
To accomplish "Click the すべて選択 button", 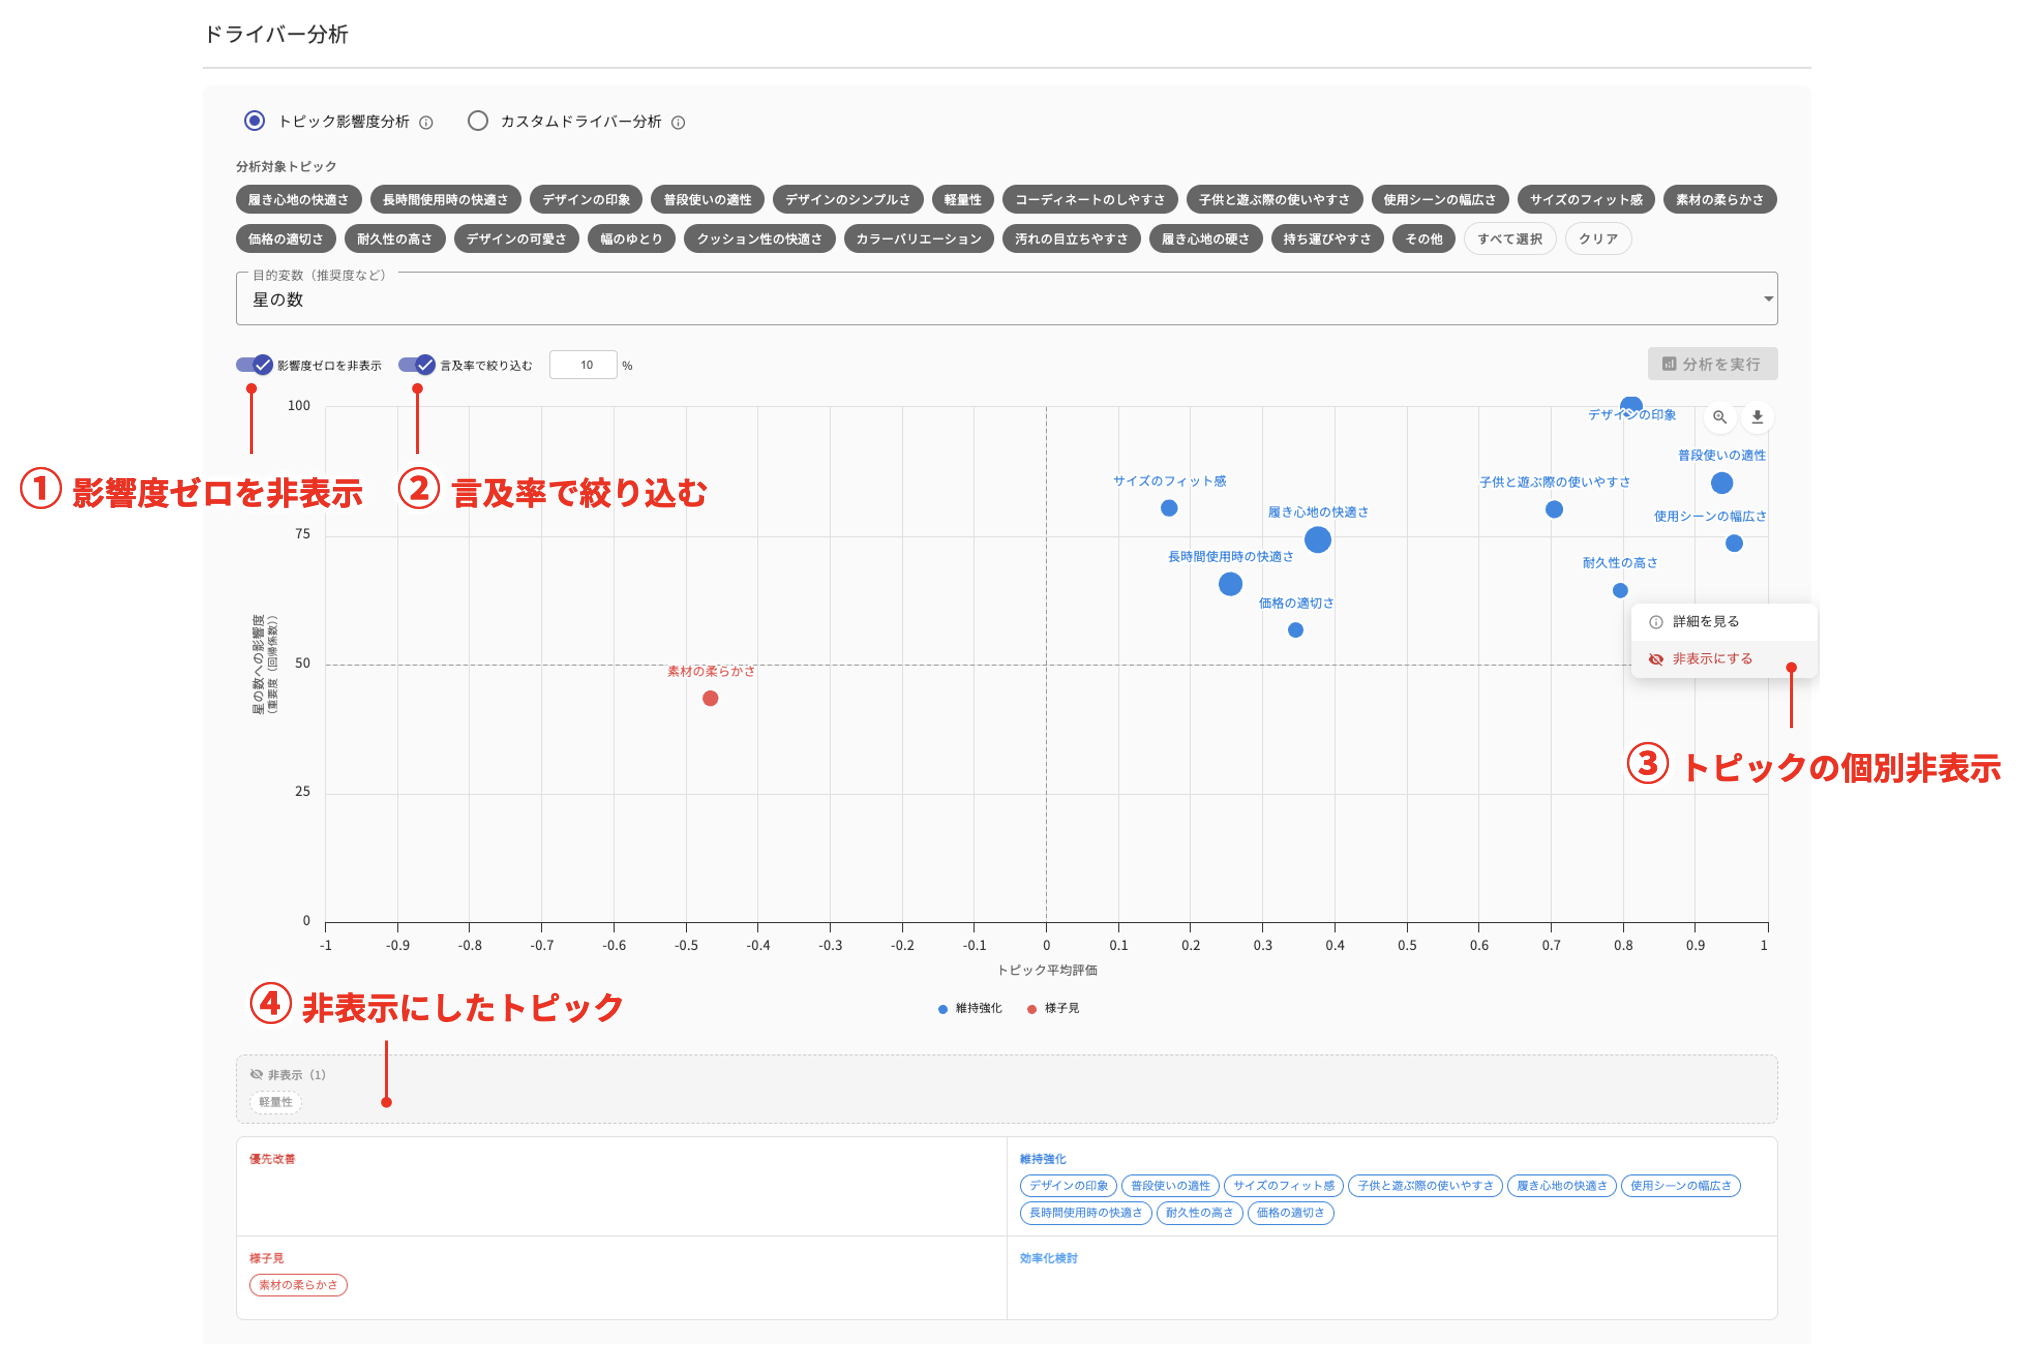I will coord(1510,239).
